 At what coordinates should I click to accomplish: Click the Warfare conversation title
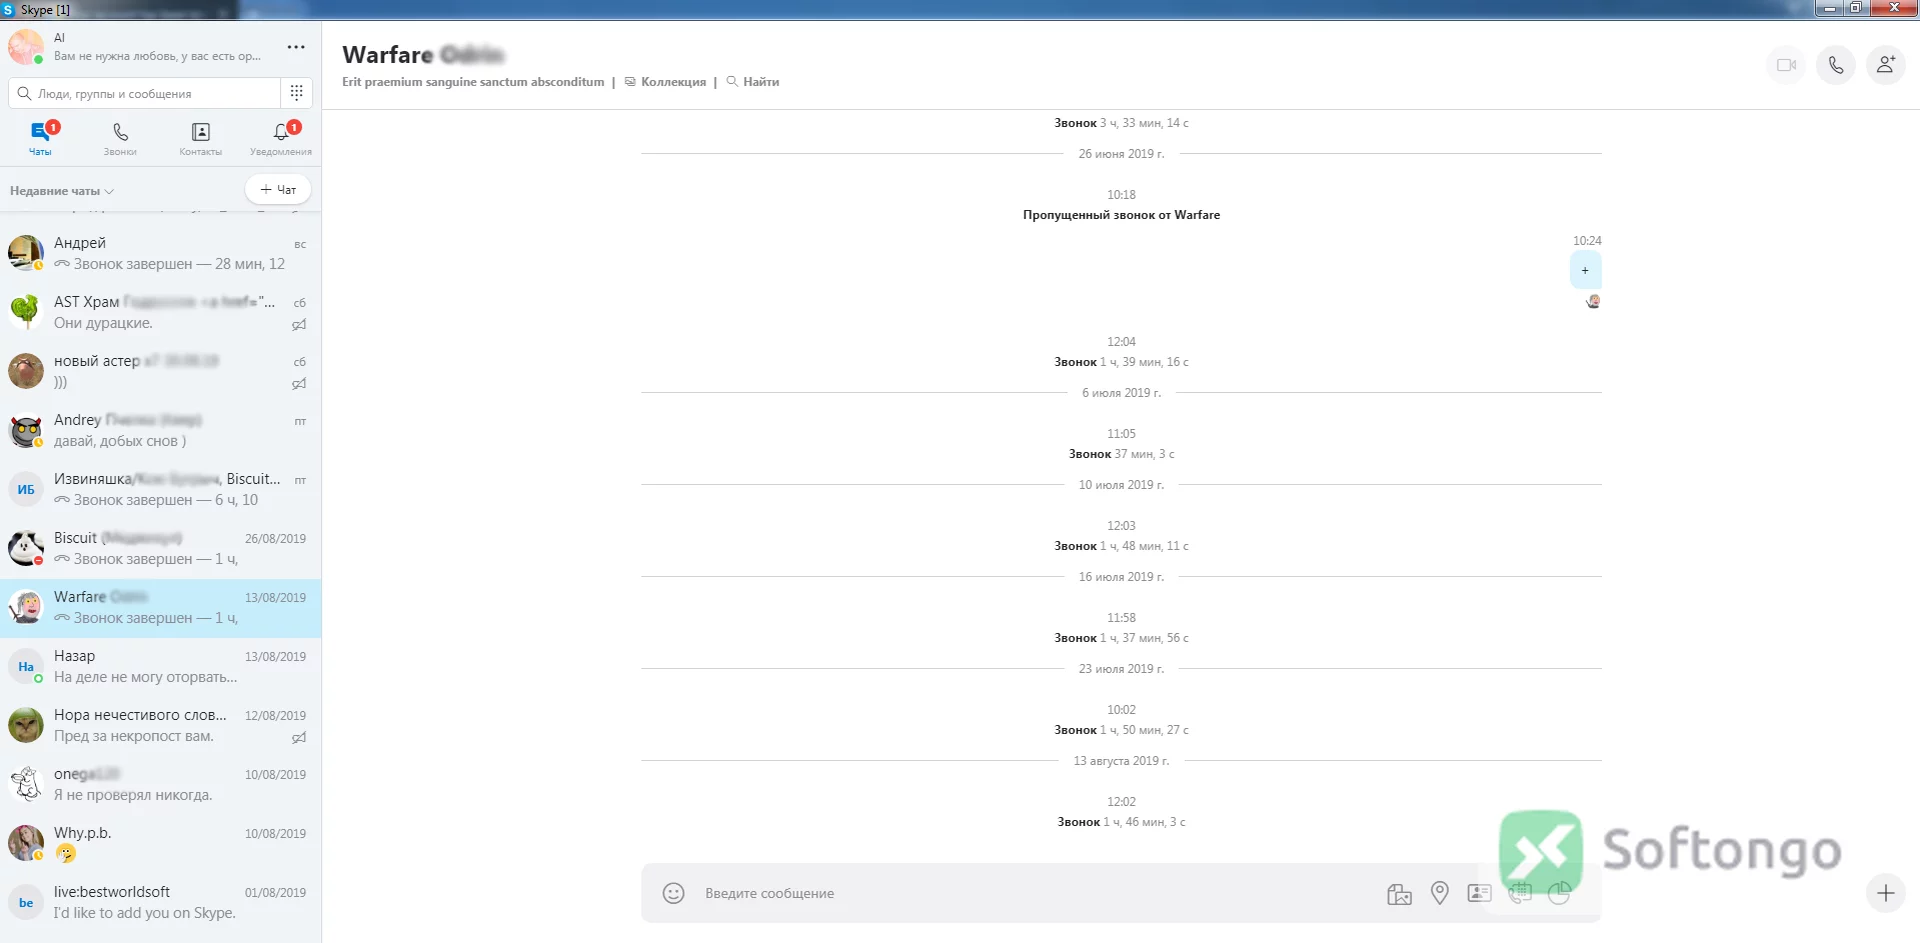[x=423, y=54]
